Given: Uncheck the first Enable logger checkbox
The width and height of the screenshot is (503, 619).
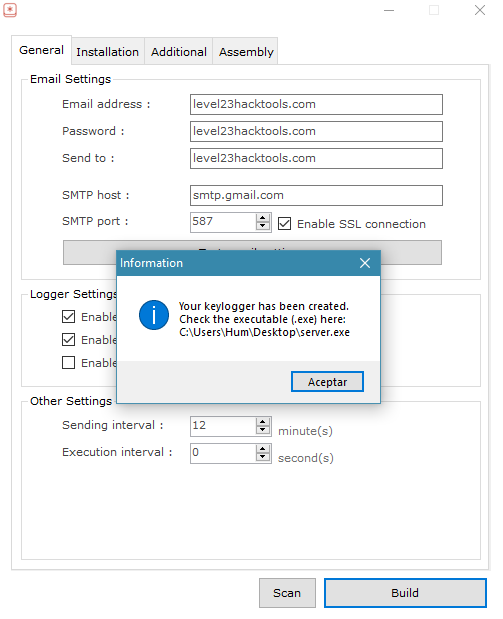Looking at the screenshot, I should point(68,317).
